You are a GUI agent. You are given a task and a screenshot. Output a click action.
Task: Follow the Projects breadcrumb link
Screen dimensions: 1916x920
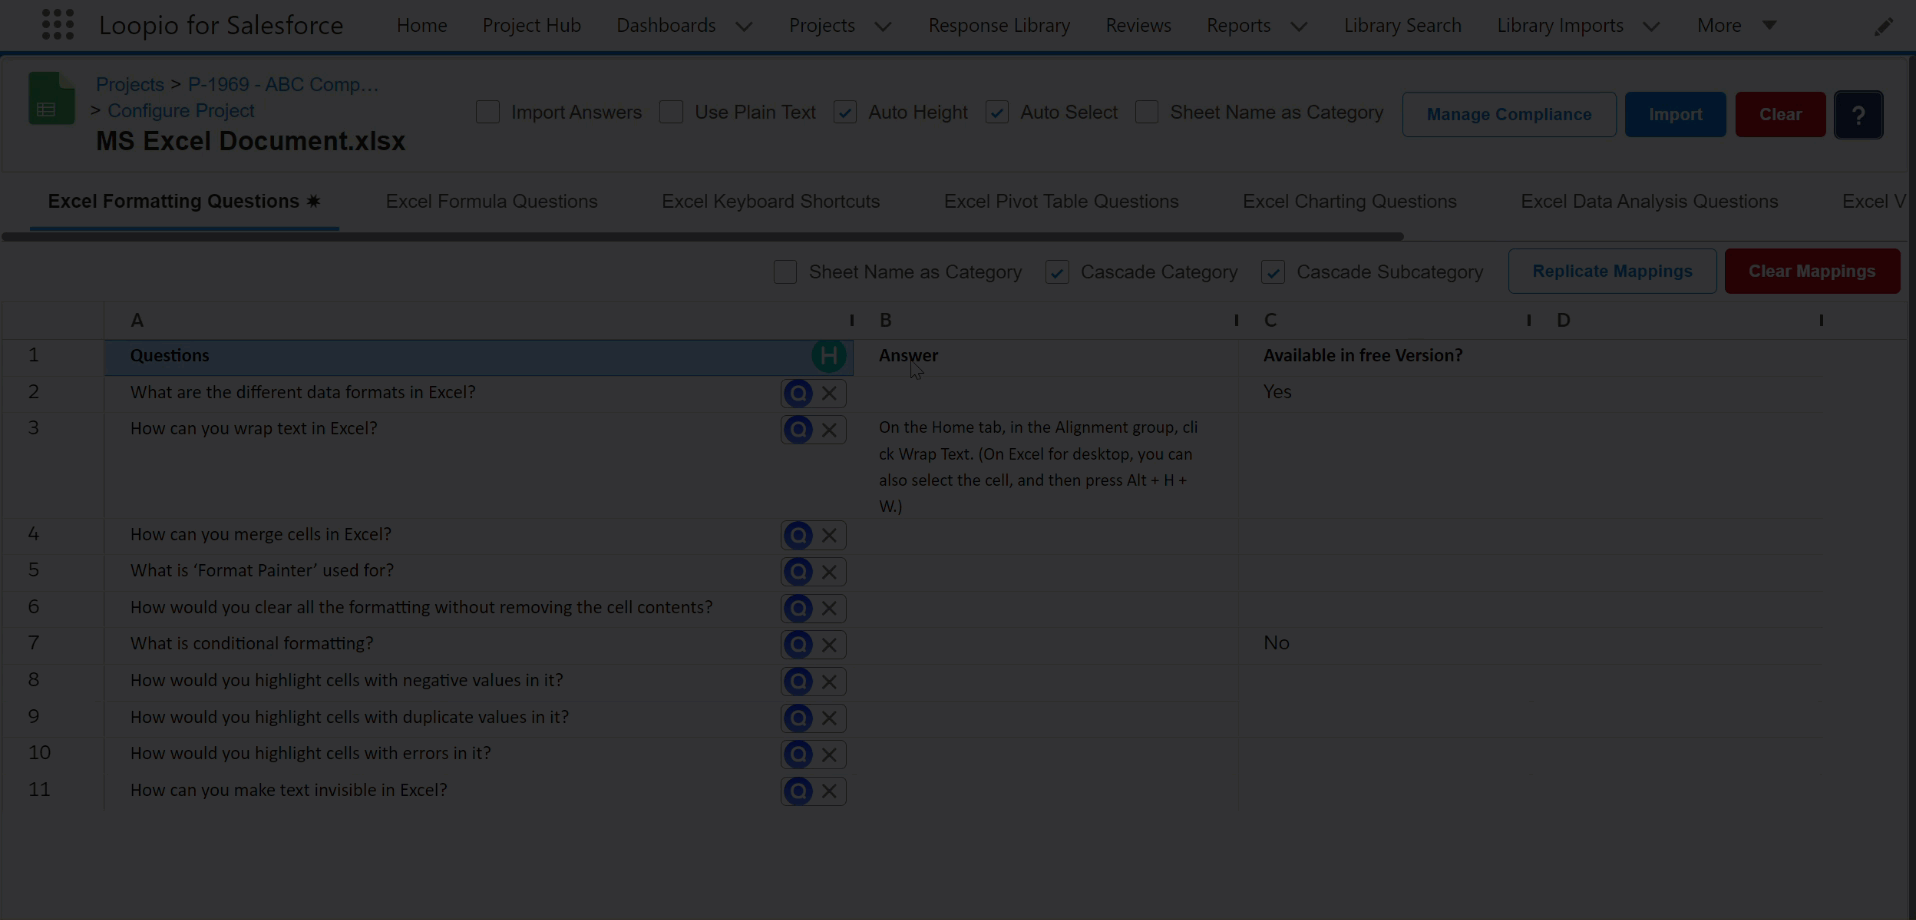pos(130,84)
